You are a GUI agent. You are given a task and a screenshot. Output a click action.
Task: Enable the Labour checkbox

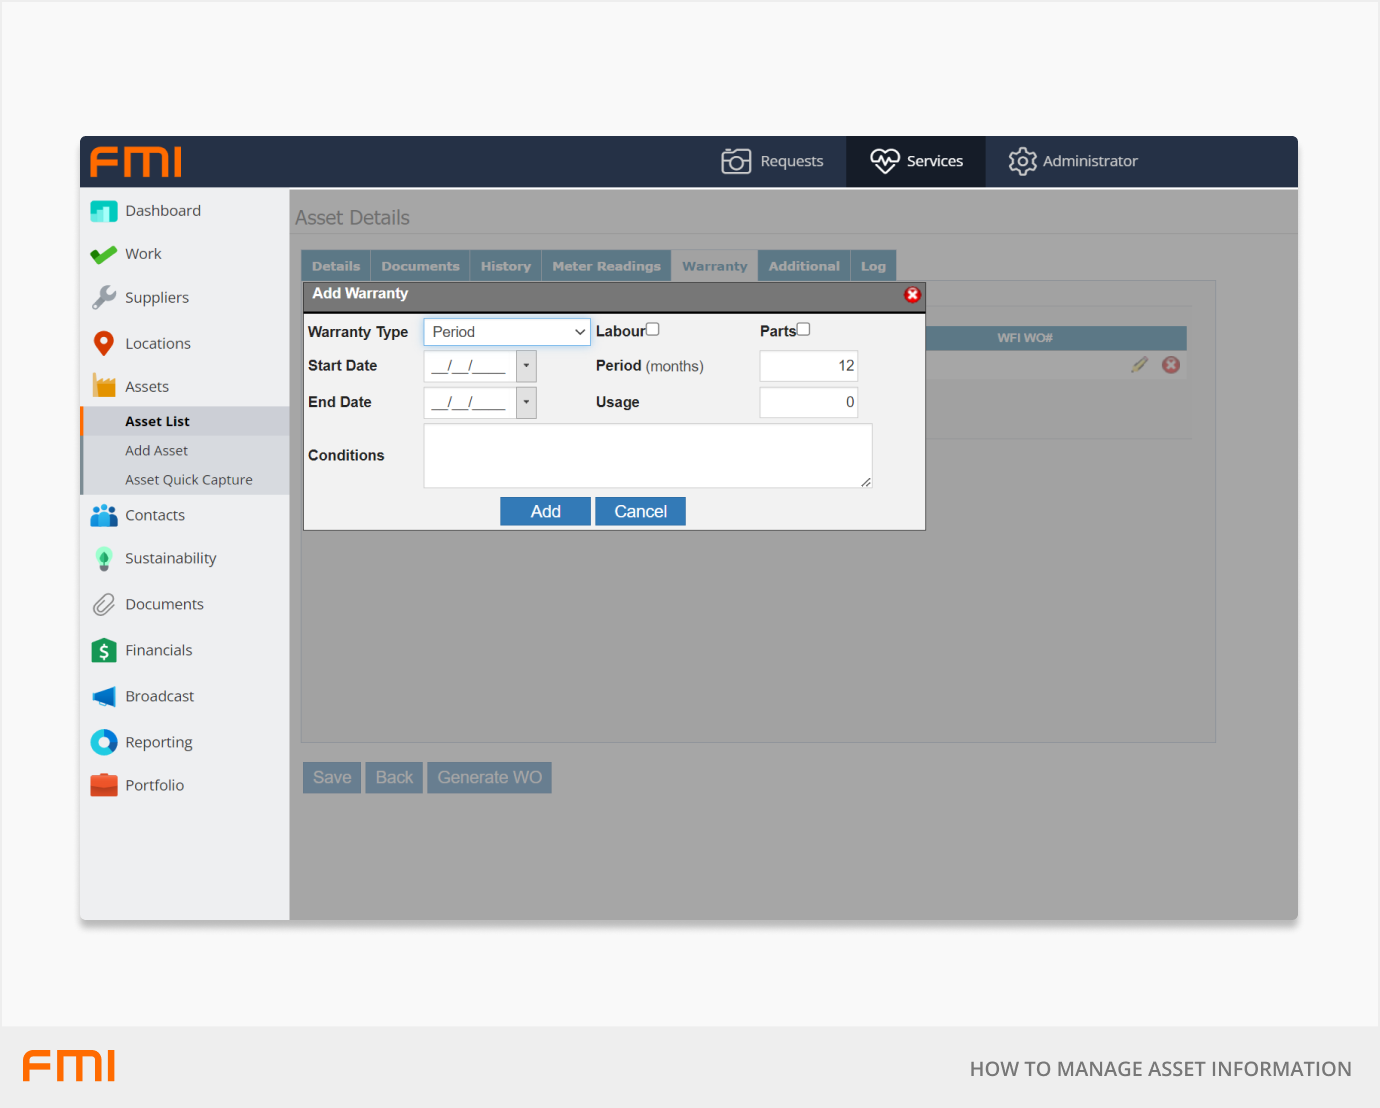(653, 329)
